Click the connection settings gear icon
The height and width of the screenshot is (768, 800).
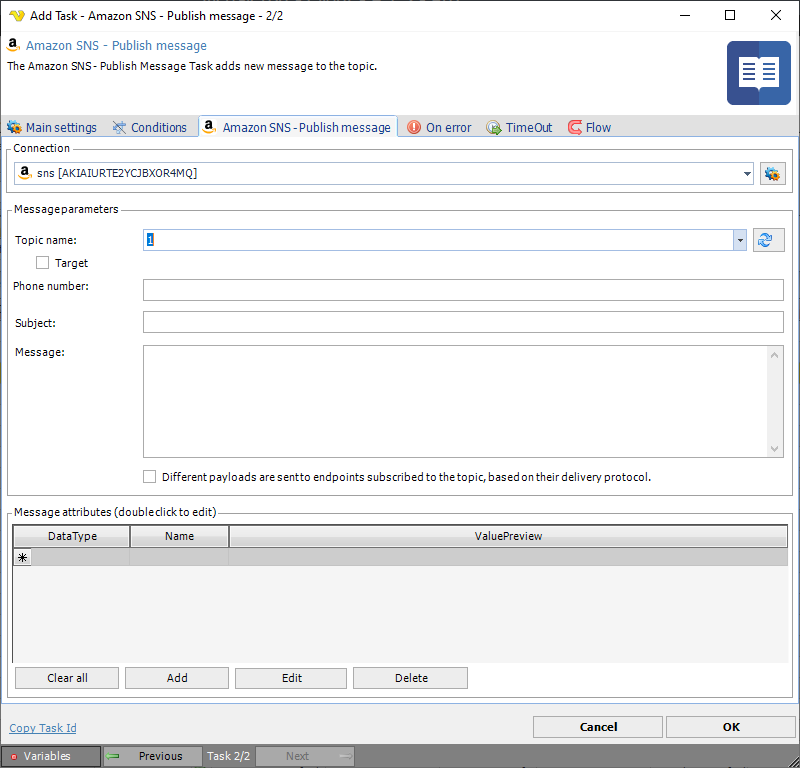pyautogui.click(x=772, y=174)
